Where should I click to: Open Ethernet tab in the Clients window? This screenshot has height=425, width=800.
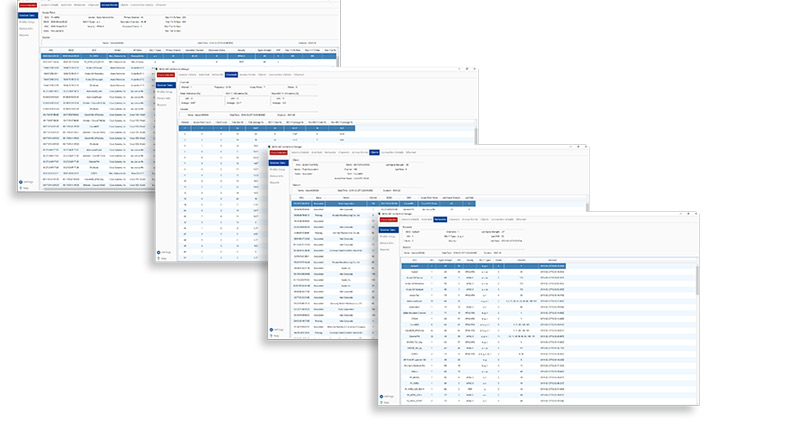[x=411, y=152]
